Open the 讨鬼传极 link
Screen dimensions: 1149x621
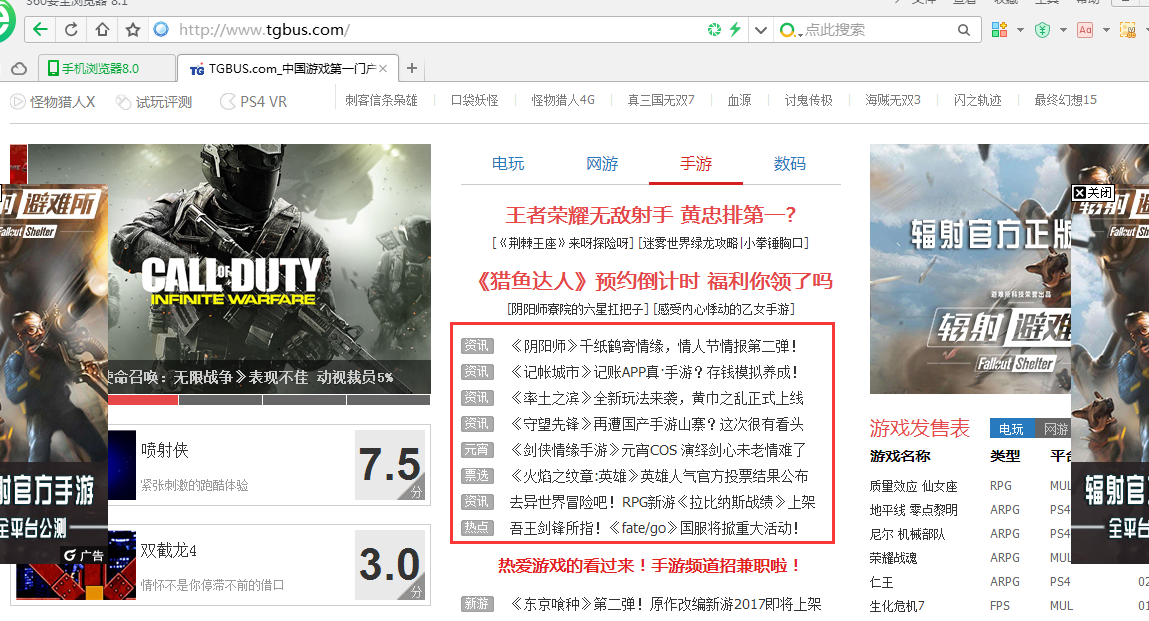[808, 100]
